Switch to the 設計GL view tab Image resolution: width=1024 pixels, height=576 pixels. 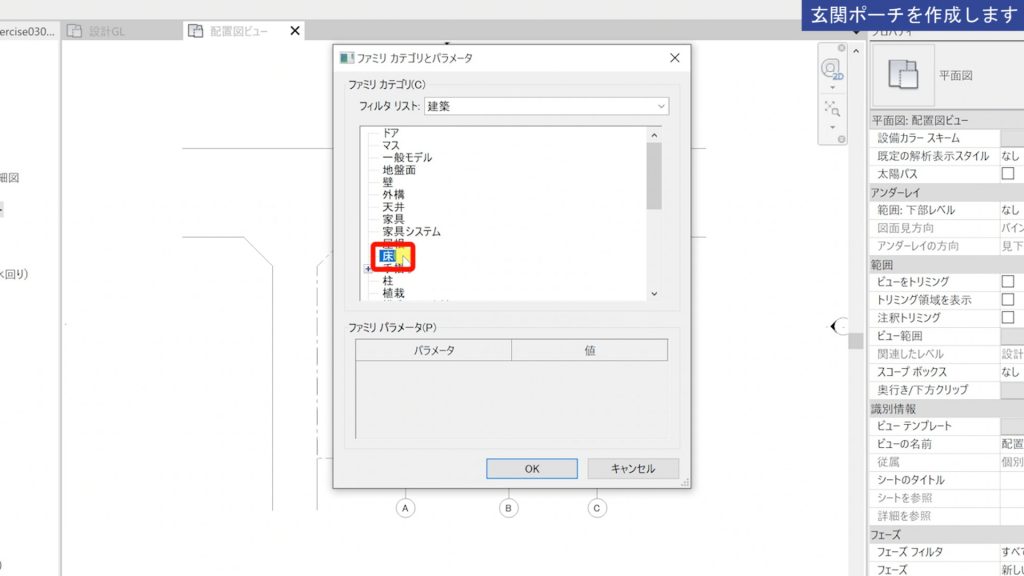106,31
